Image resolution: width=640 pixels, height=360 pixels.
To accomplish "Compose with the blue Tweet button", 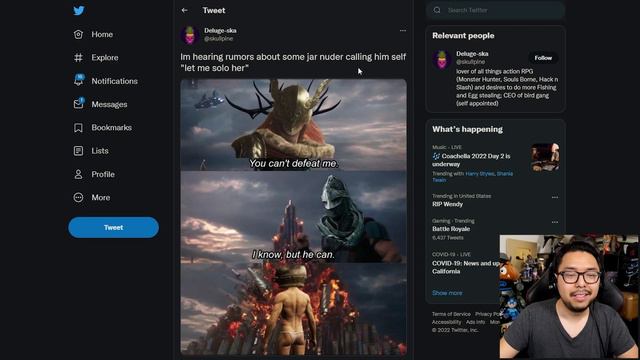I will click(x=113, y=227).
